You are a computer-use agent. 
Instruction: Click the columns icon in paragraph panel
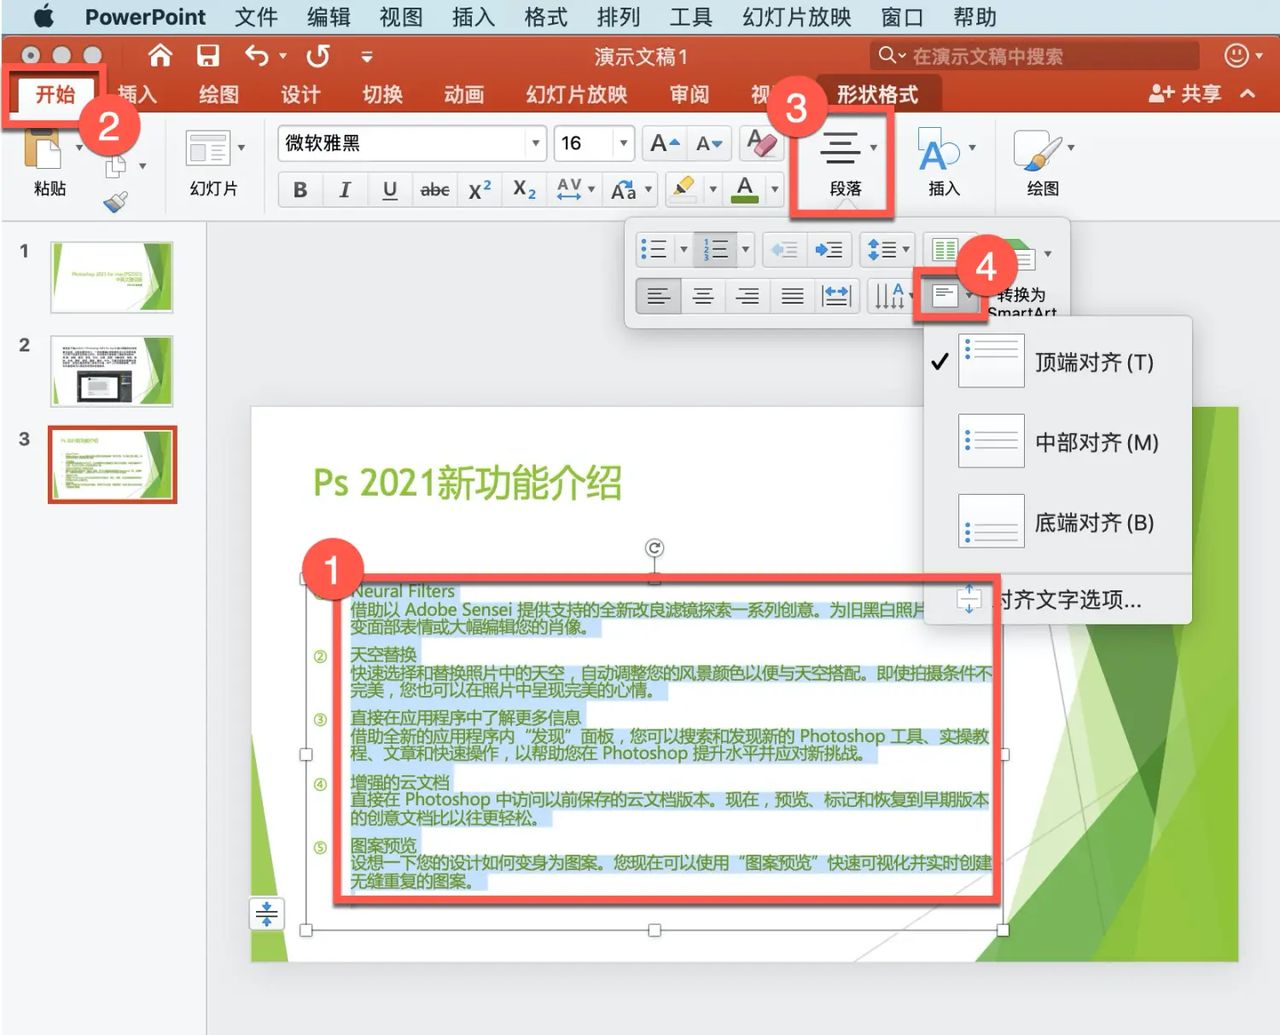pos(944,249)
